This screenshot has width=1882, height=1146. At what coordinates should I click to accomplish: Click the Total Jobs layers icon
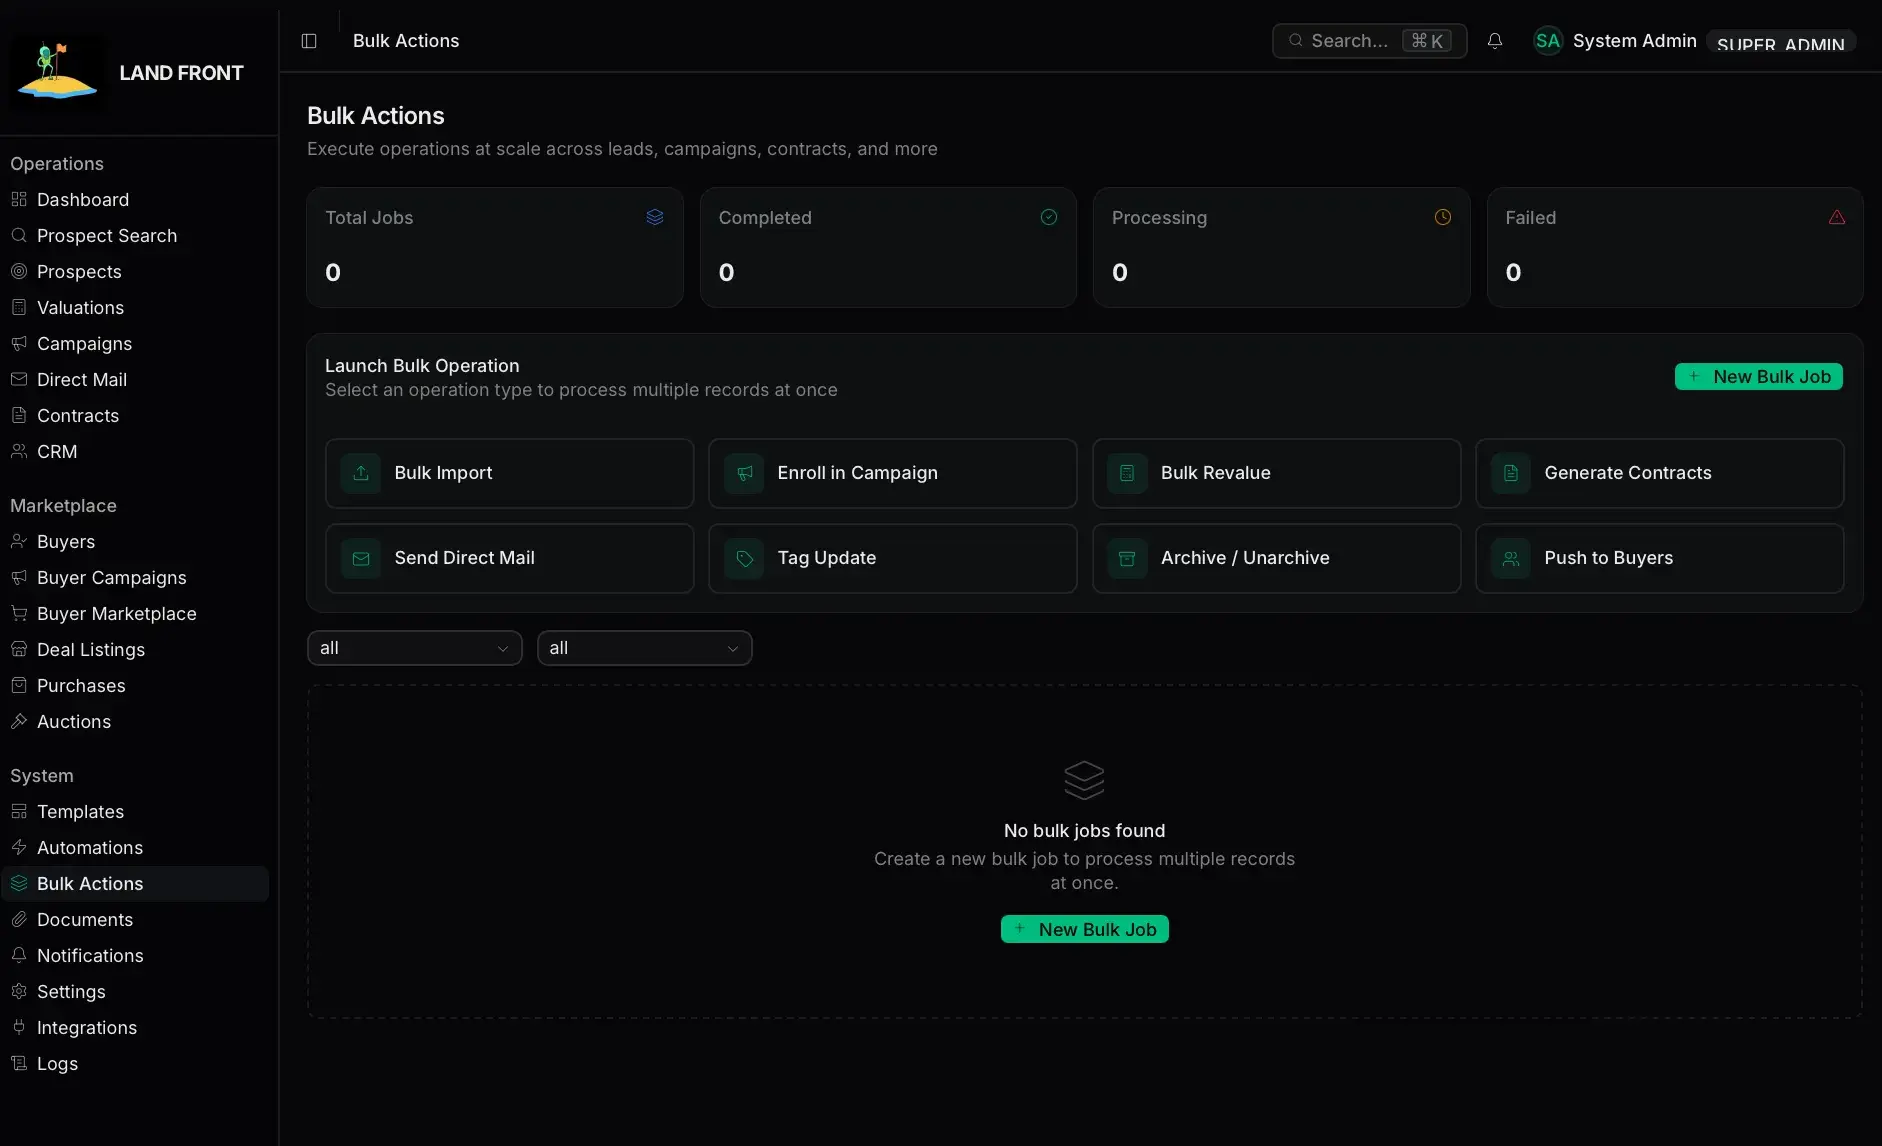tap(655, 217)
